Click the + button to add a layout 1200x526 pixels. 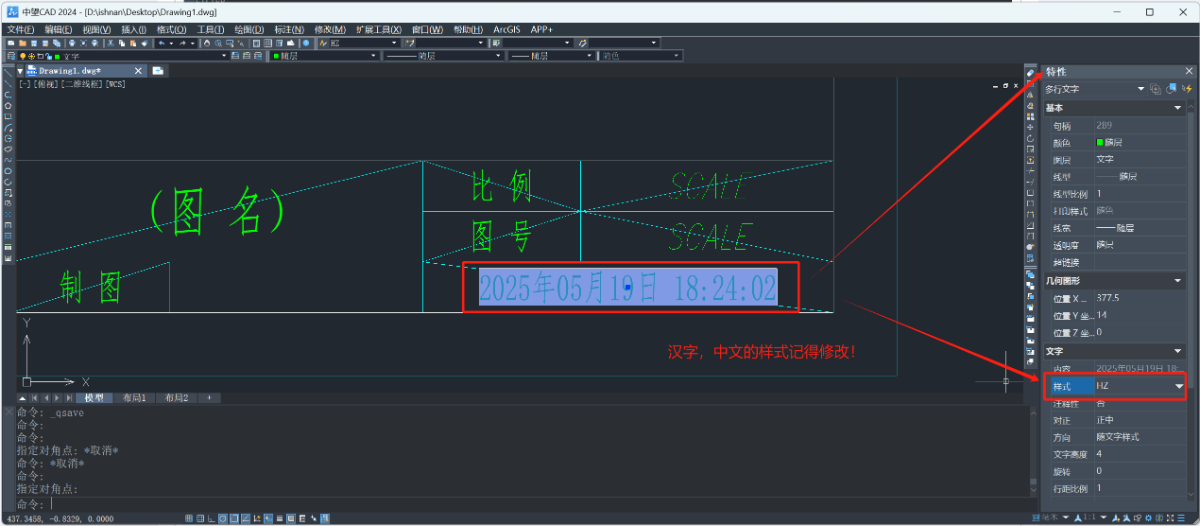click(208, 398)
